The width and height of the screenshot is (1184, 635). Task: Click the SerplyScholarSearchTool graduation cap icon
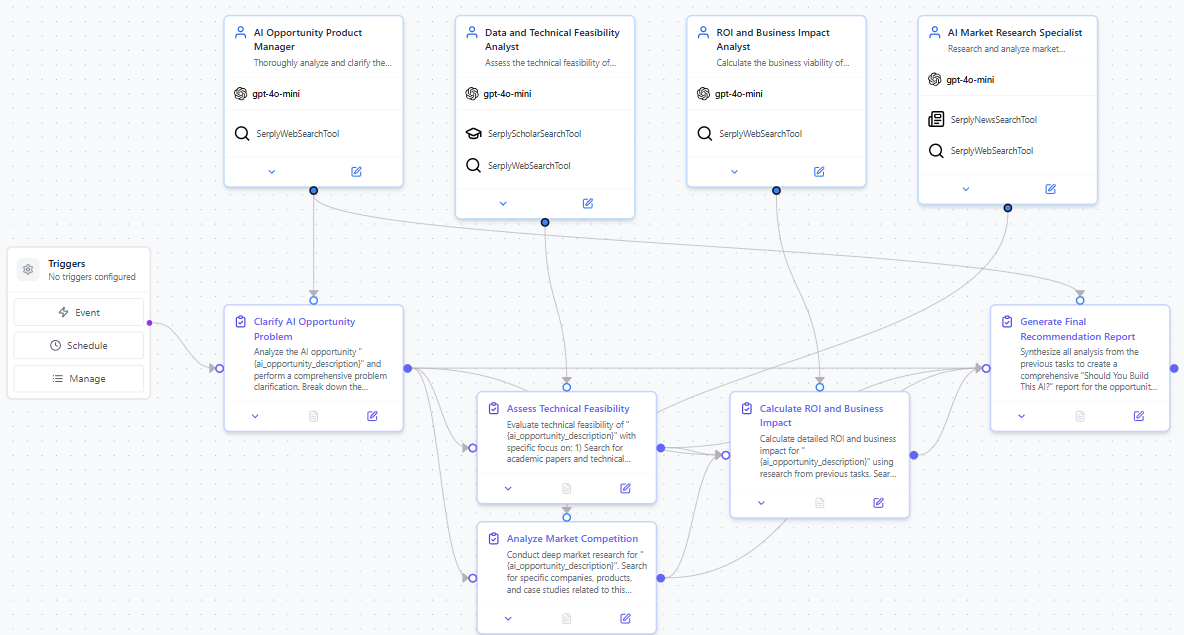pos(474,134)
